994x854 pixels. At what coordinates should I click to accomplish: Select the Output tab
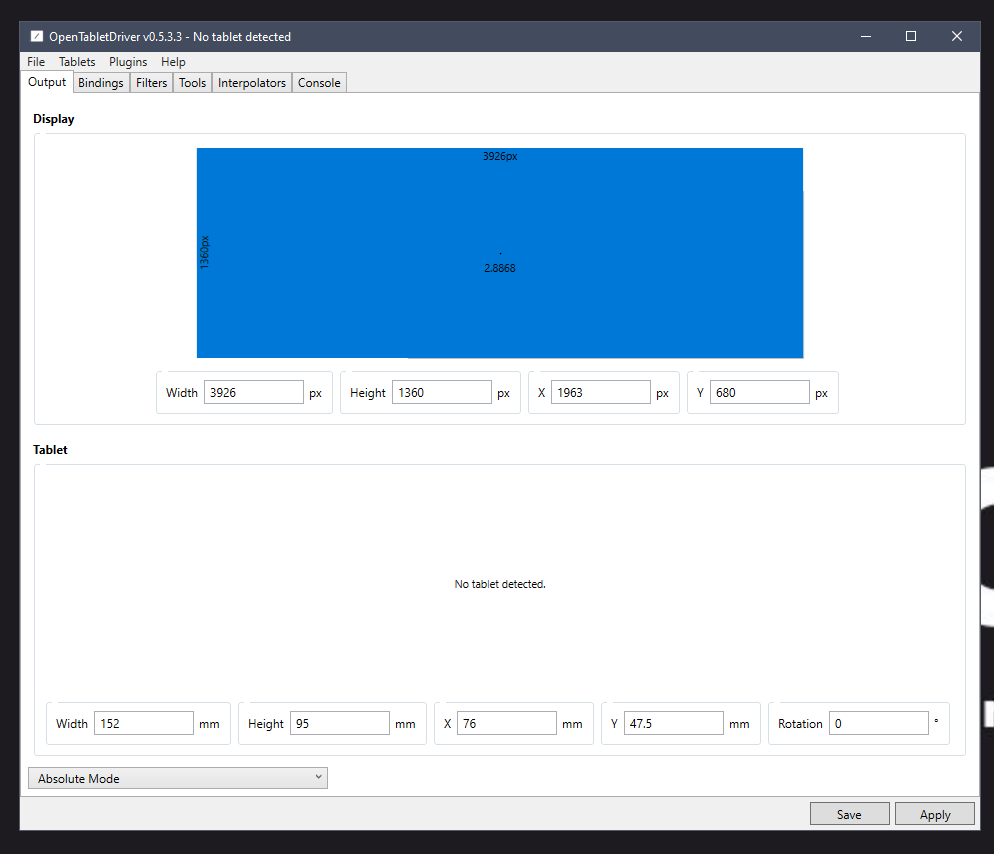47,82
